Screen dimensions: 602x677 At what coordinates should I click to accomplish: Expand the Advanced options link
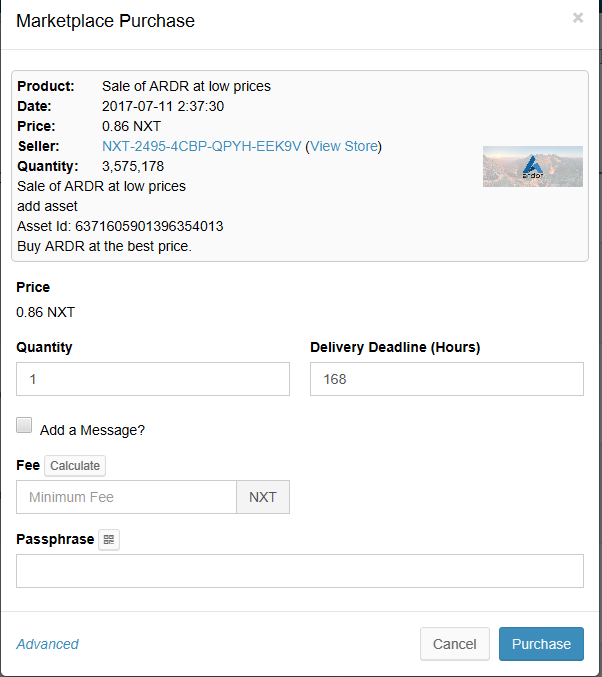48,644
